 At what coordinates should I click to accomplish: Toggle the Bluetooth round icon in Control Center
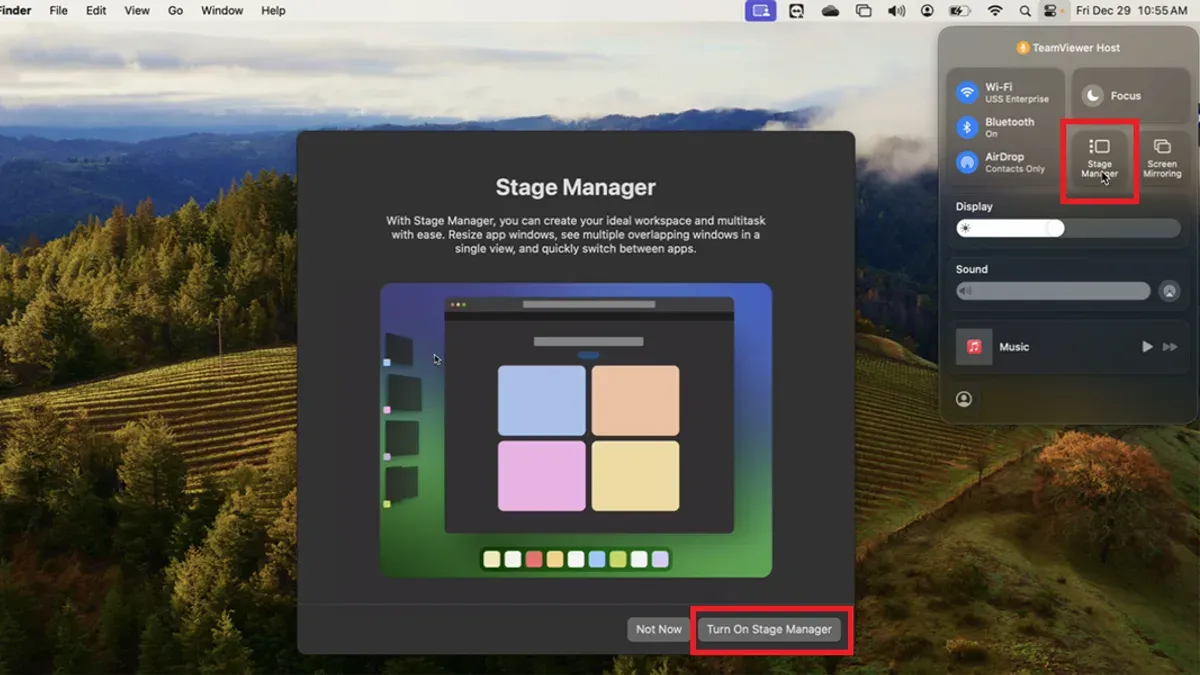point(967,127)
